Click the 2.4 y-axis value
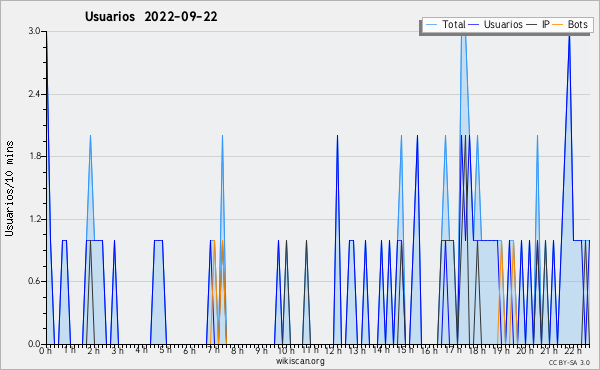 tap(34, 94)
